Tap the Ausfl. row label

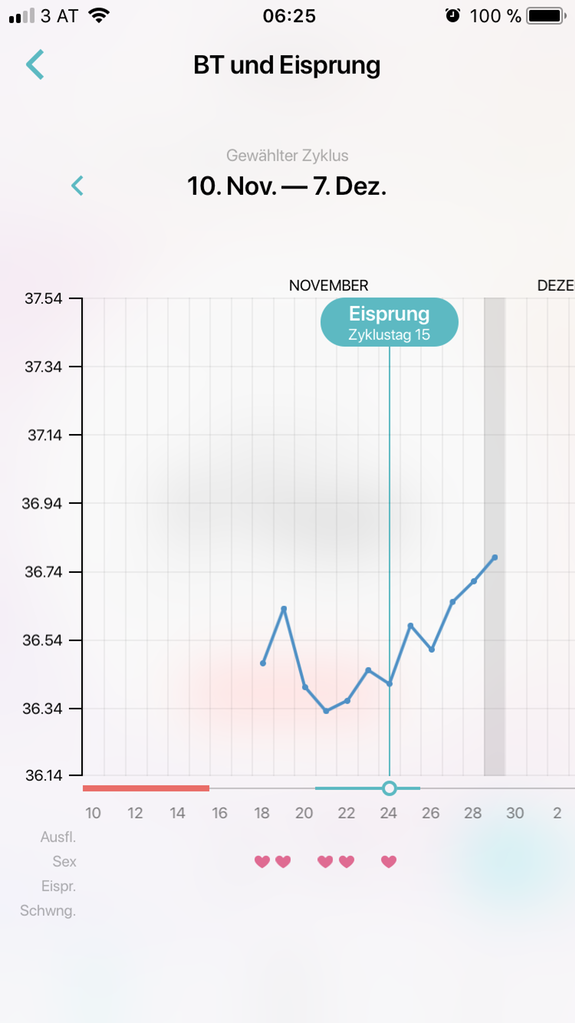59,837
